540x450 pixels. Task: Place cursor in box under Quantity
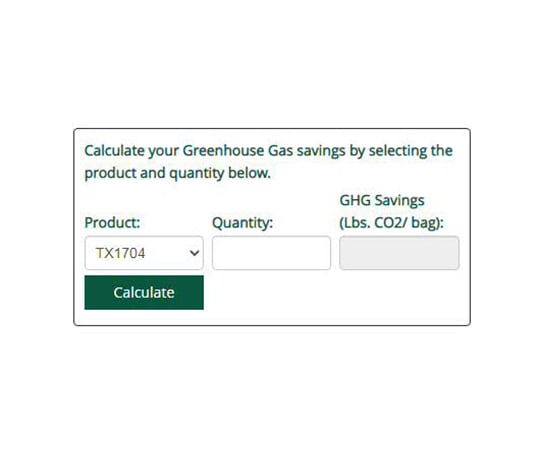point(271,253)
